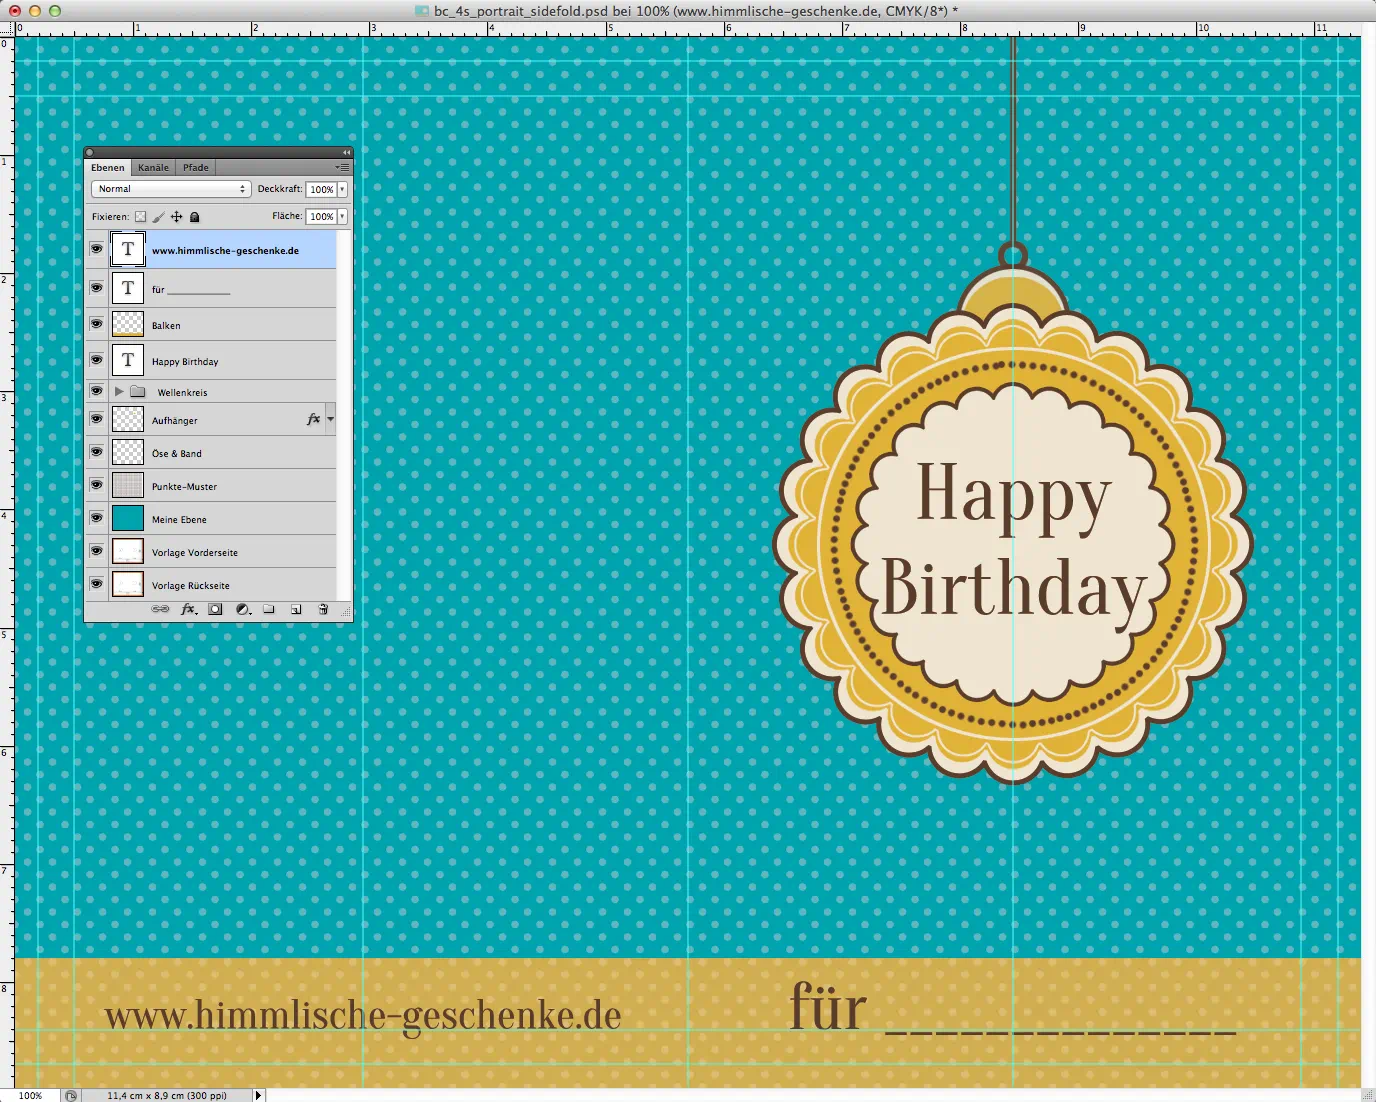Create new adjustment layer icon
Viewport: 1376px width, 1102px height.
pos(242,609)
